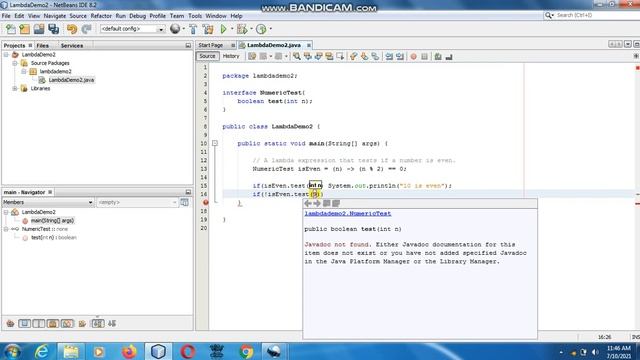Click the Shift Line Left icon

(389, 56)
